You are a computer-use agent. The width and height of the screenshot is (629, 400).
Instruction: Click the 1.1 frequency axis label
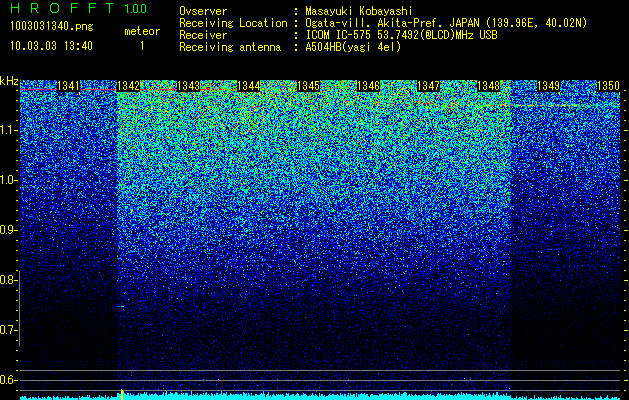click(8, 130)
